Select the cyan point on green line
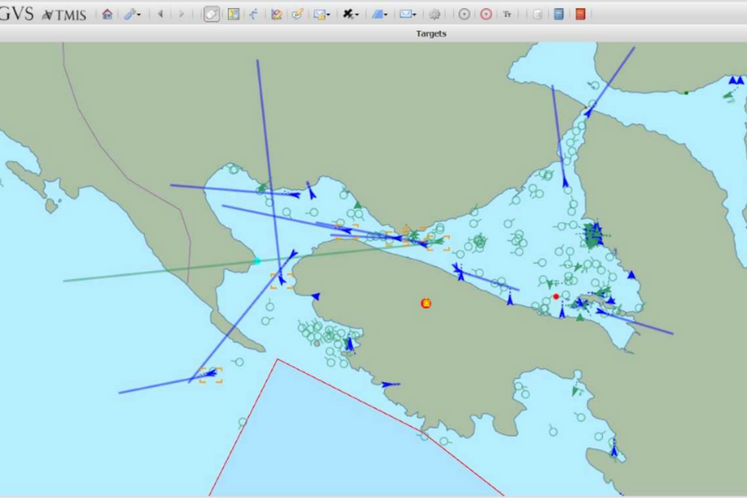Screen dimensions: 747x498 [257, 261]
